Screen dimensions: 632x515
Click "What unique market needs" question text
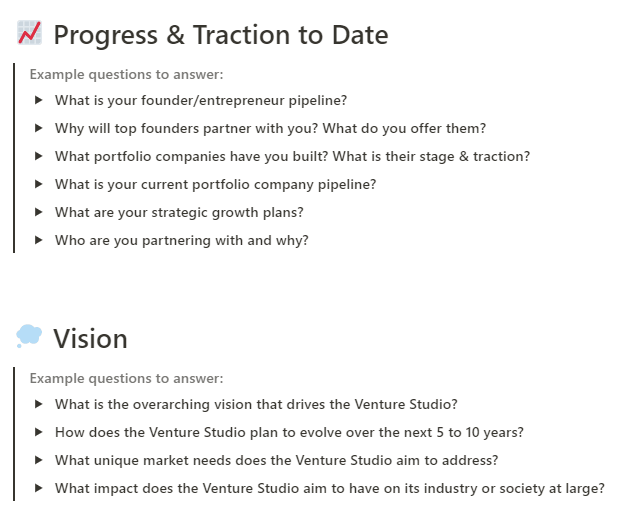276,460
